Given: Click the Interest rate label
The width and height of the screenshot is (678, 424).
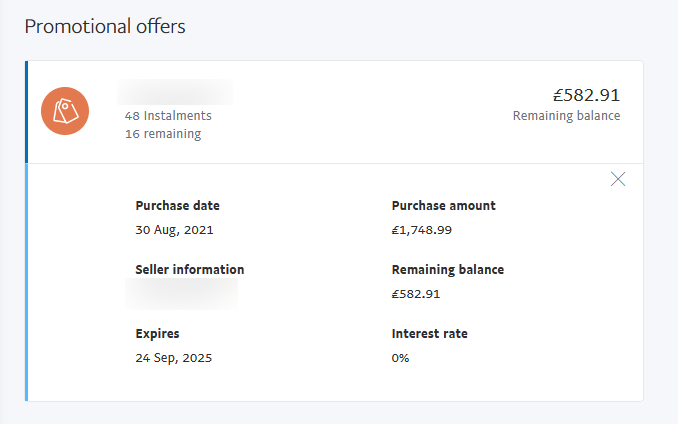Looking at the screenshot, I should (x=429, y=334).
